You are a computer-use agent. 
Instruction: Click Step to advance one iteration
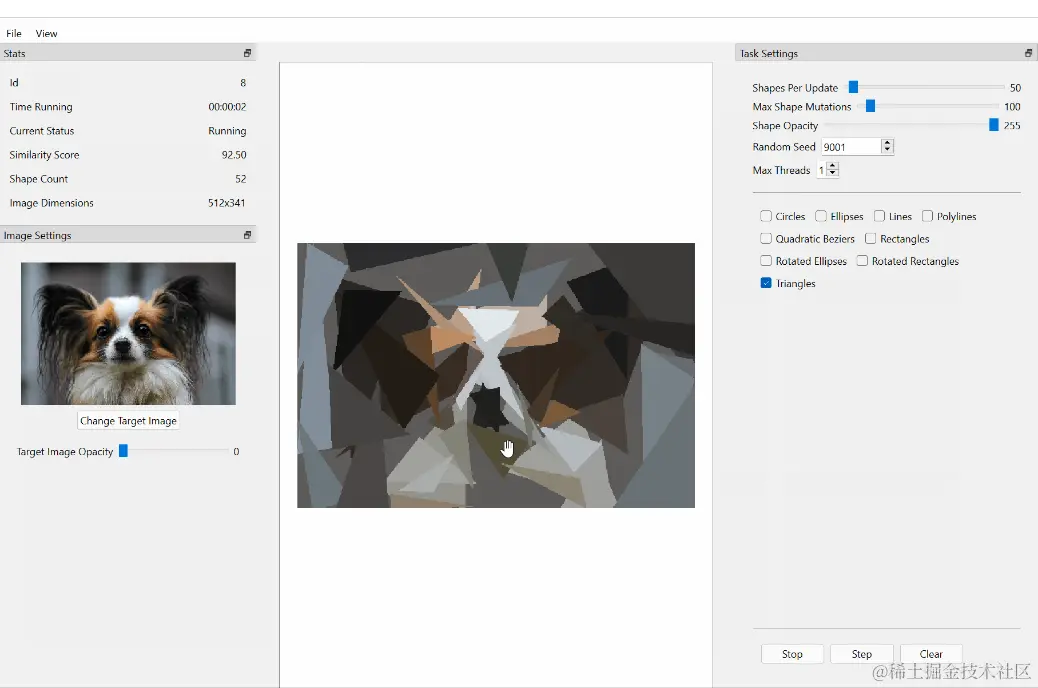pos(861,653)
